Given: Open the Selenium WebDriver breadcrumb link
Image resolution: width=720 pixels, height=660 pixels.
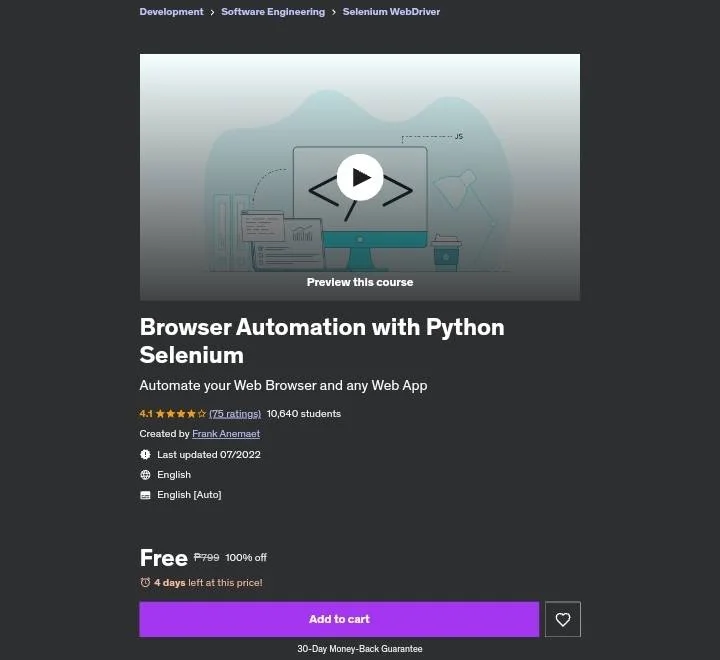Looking at the screenshot, I should (x=391, y=11).
